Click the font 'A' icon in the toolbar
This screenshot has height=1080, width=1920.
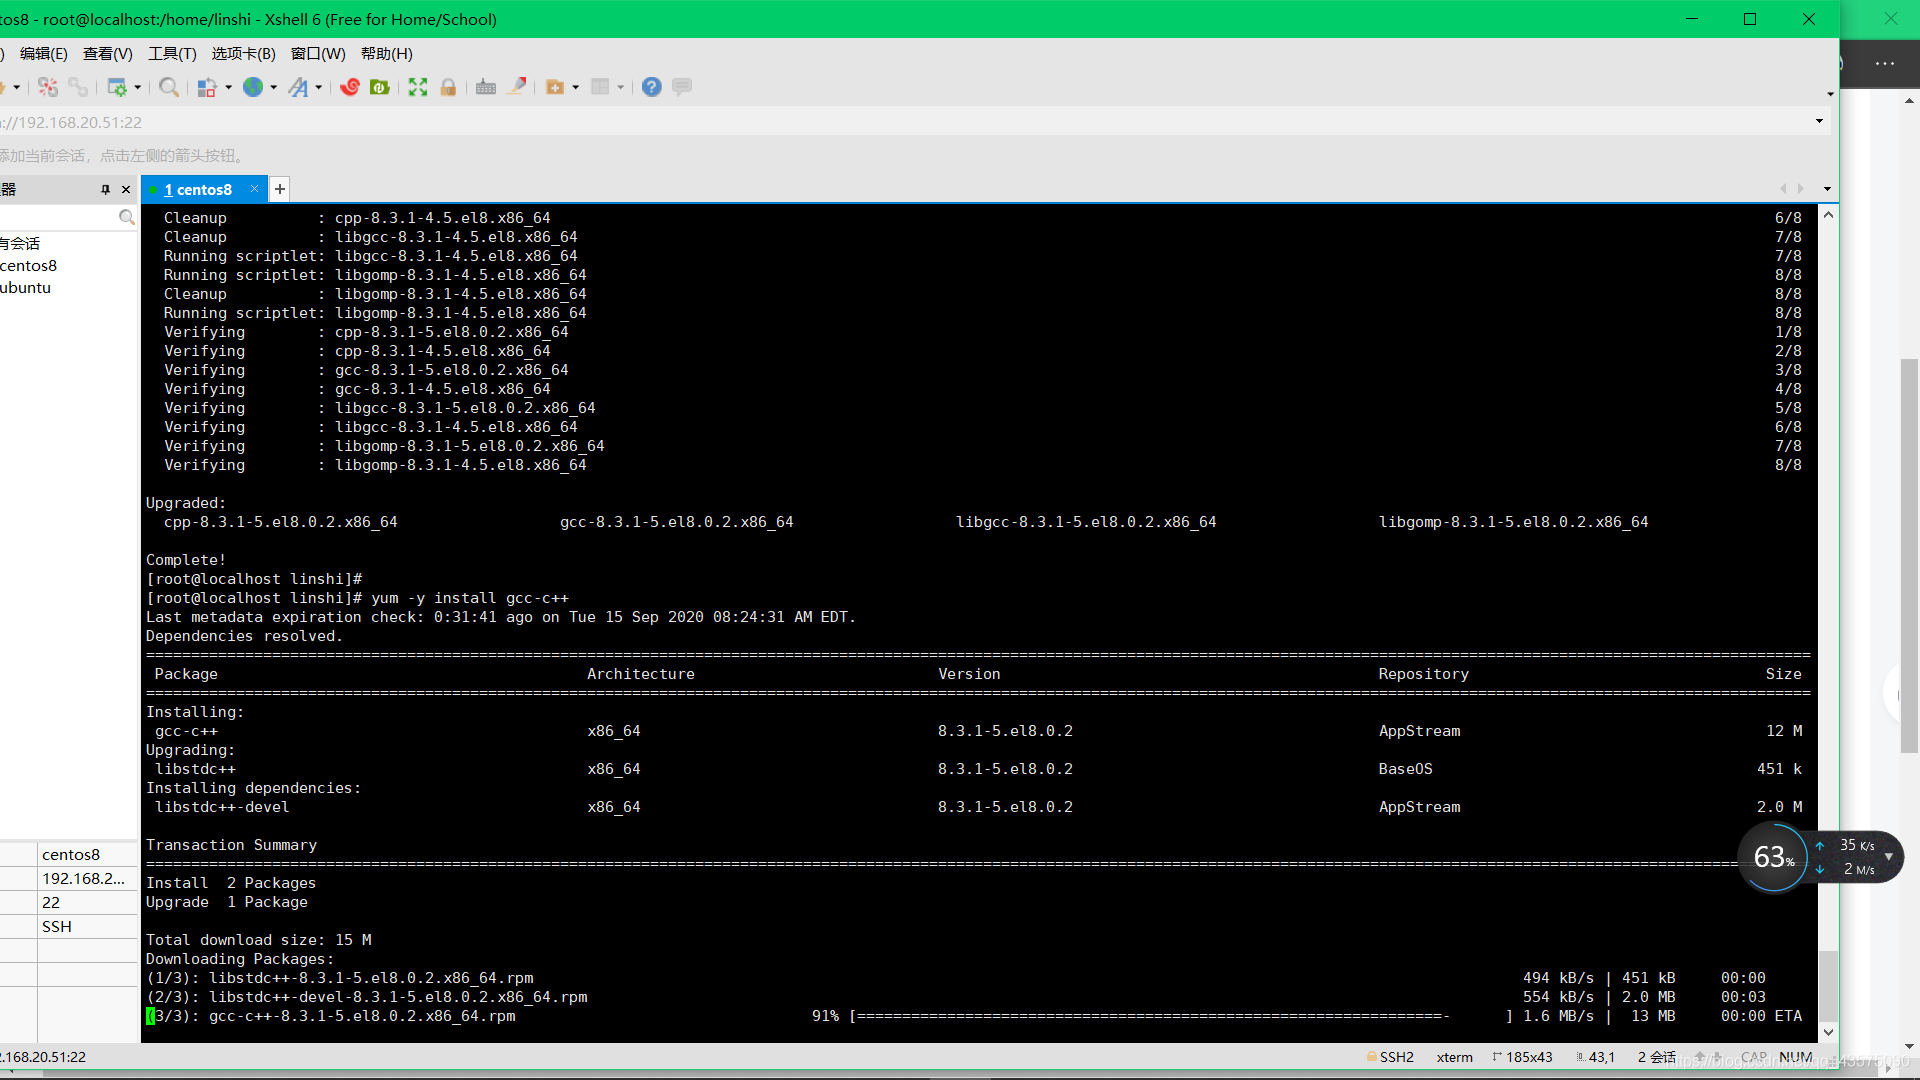298,87
